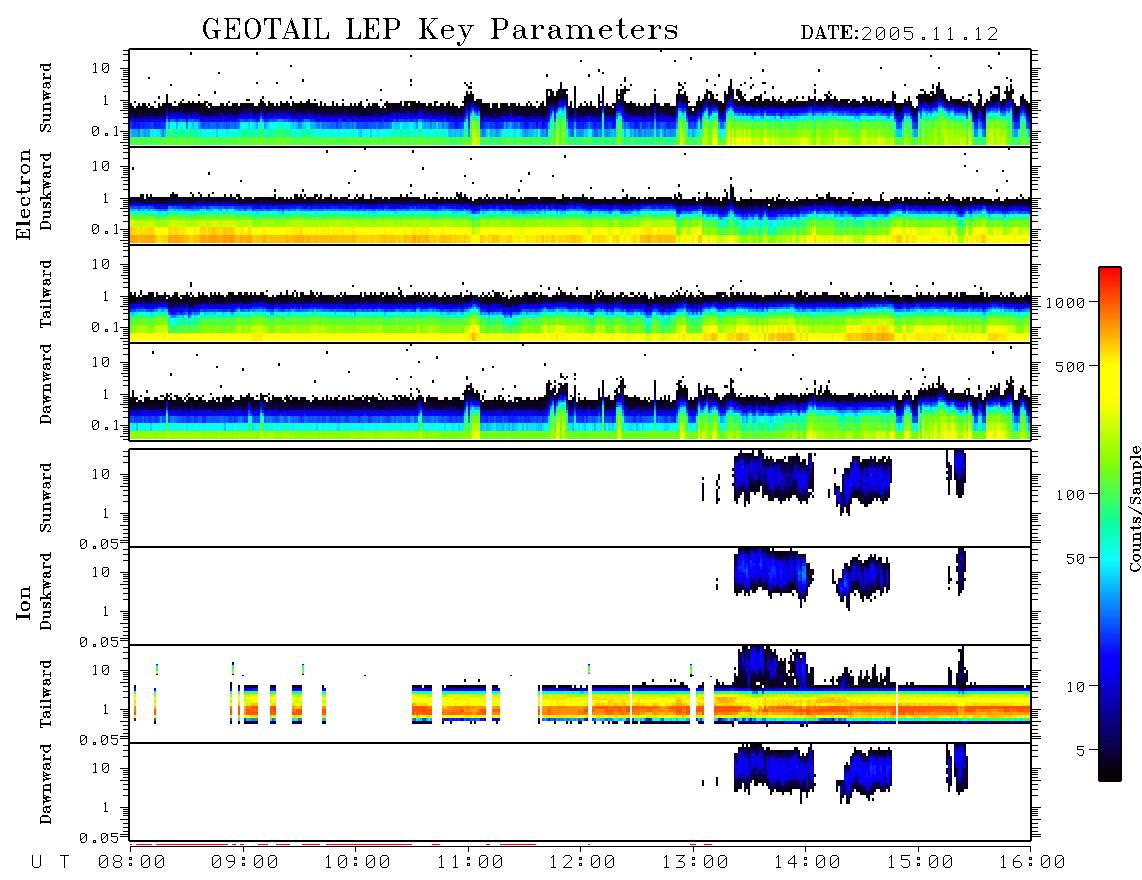Click the '16:00' time axis label
The height and width of the screenshot is (880, 1142).
pyautogui.click(x=1032, y=862)
